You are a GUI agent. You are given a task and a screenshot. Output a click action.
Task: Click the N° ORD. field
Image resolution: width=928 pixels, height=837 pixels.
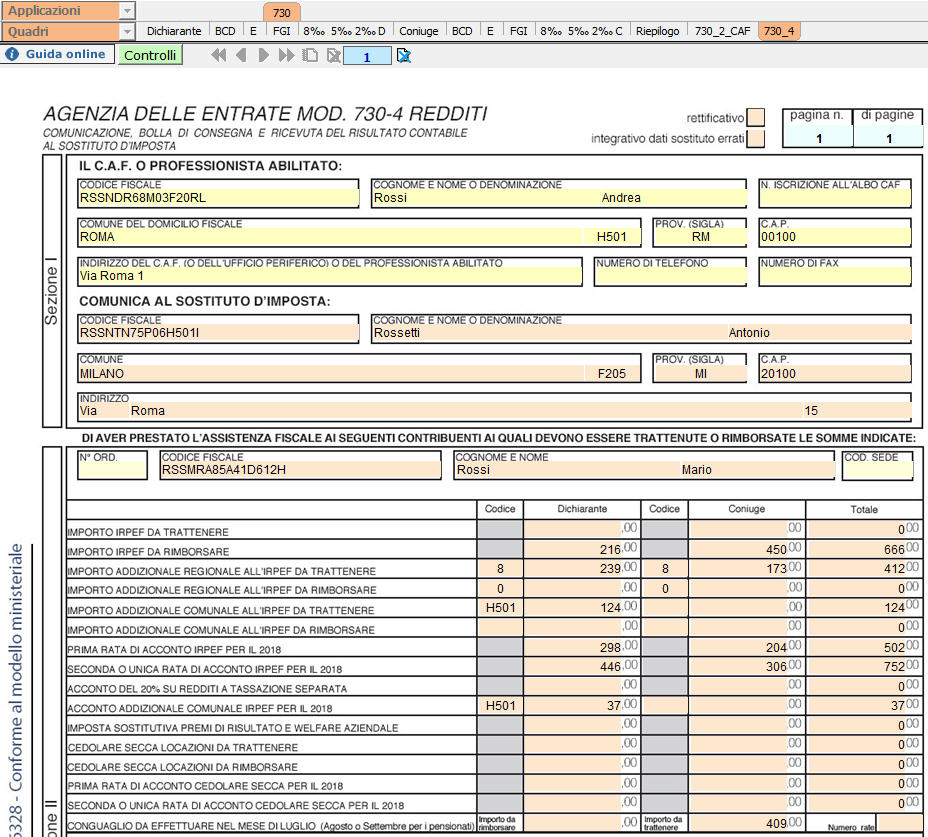coord(112,469)
